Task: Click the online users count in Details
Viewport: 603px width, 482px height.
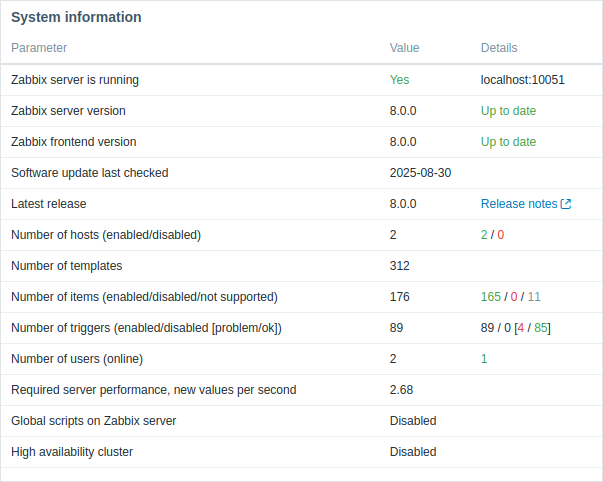Action: pos(484,359)
